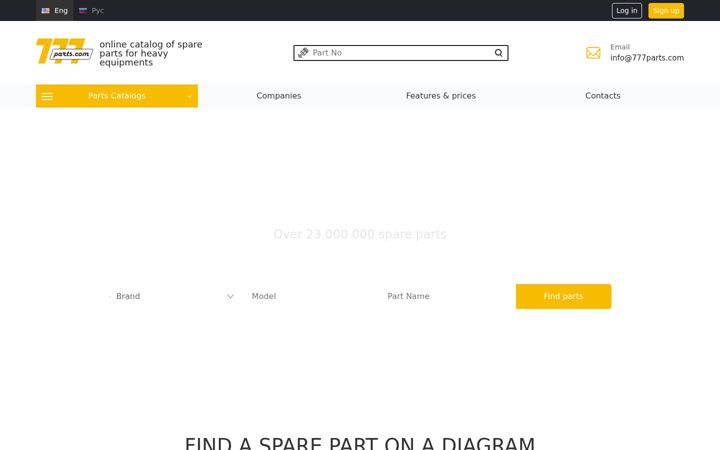Click the Brand dropdown chevron
The image size is (720, 450).
pos(231,297)
